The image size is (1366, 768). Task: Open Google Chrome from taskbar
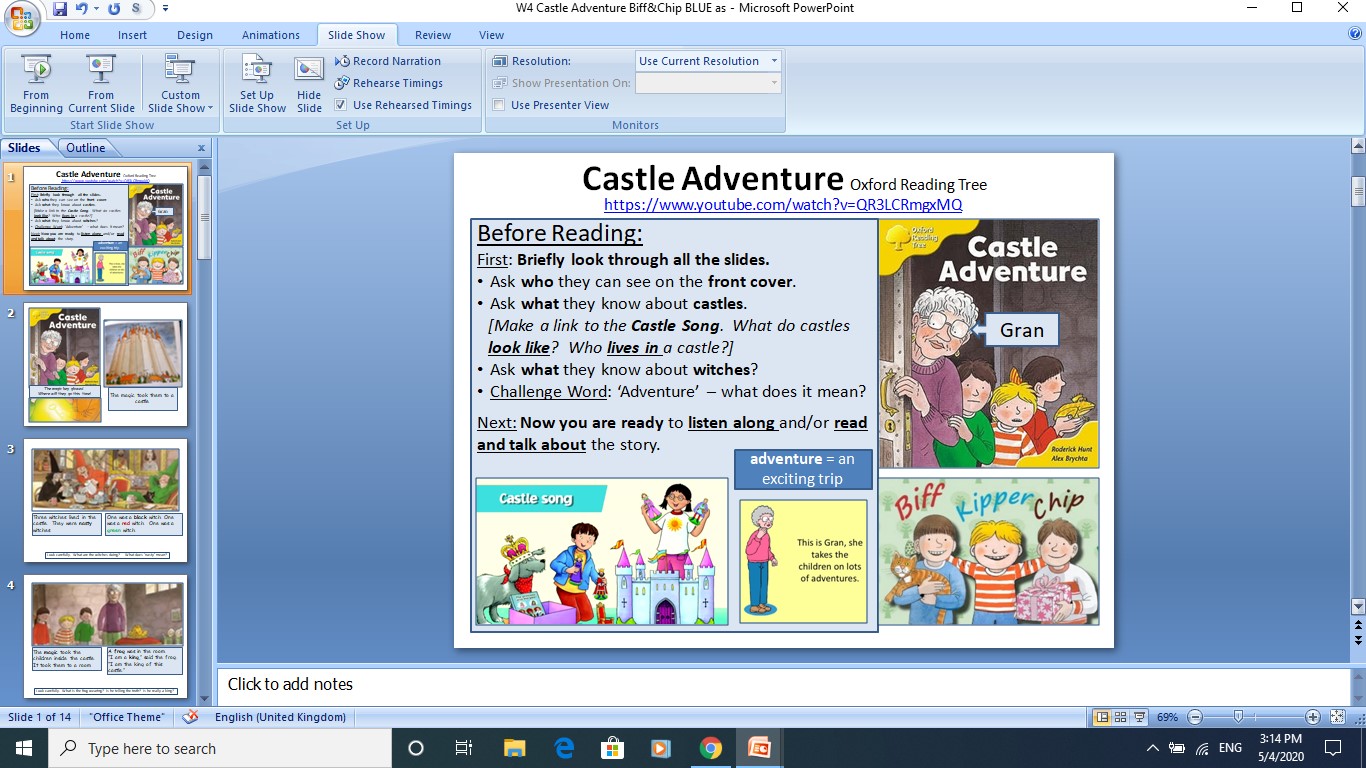coord(711,748)
